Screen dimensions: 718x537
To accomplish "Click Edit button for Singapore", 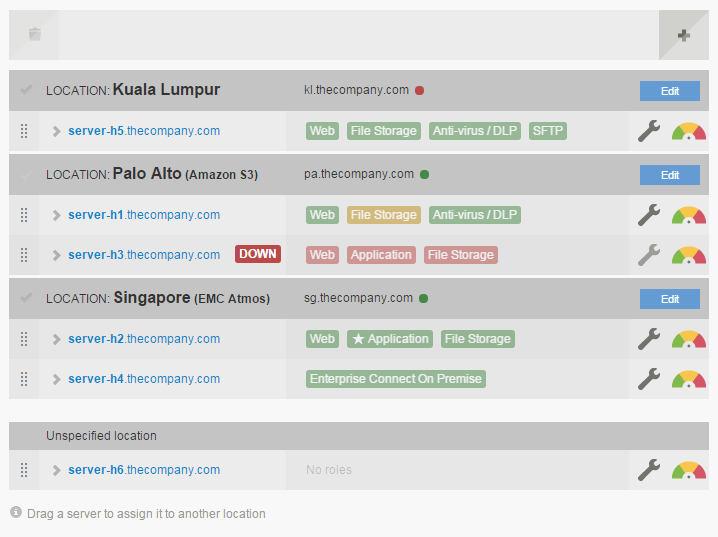I will [669, 299].
